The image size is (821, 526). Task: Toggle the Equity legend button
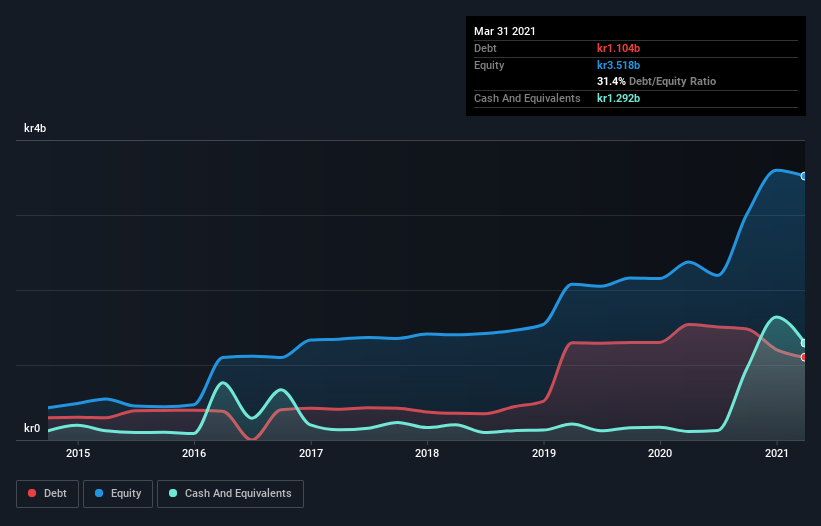pos(118,494)
